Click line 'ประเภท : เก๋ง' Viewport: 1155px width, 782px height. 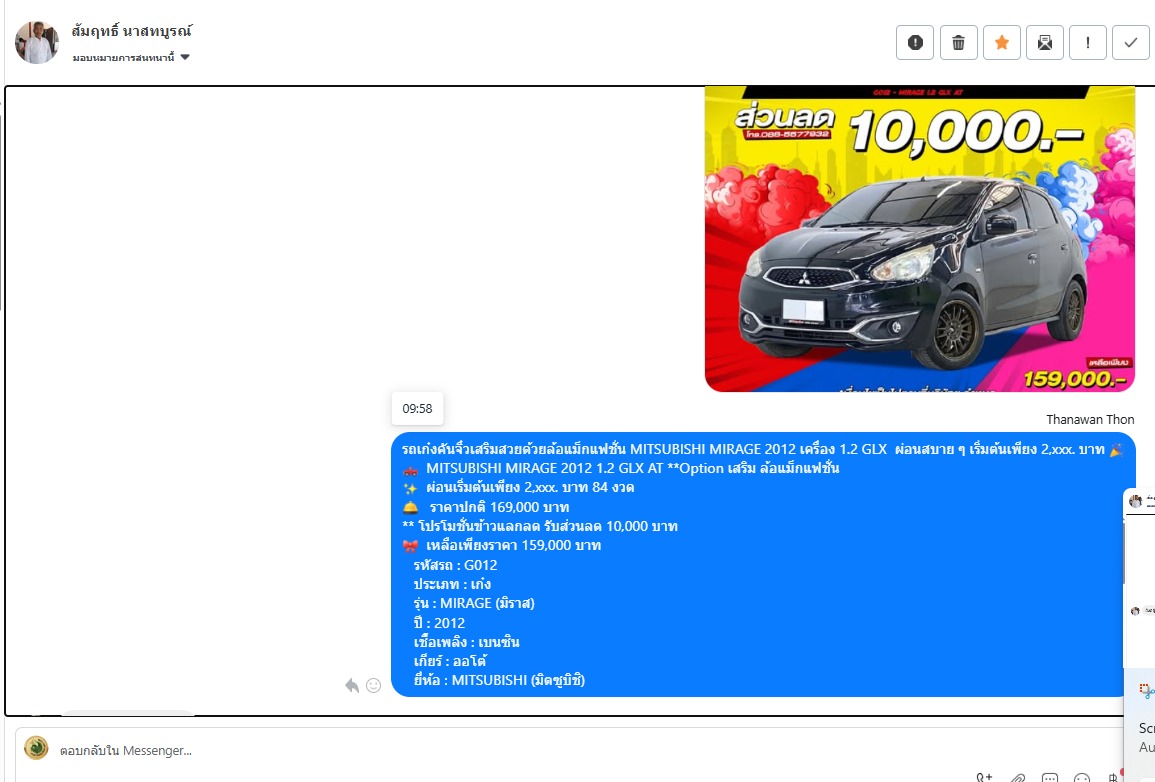pyautogui.click(x=452, y=585)
